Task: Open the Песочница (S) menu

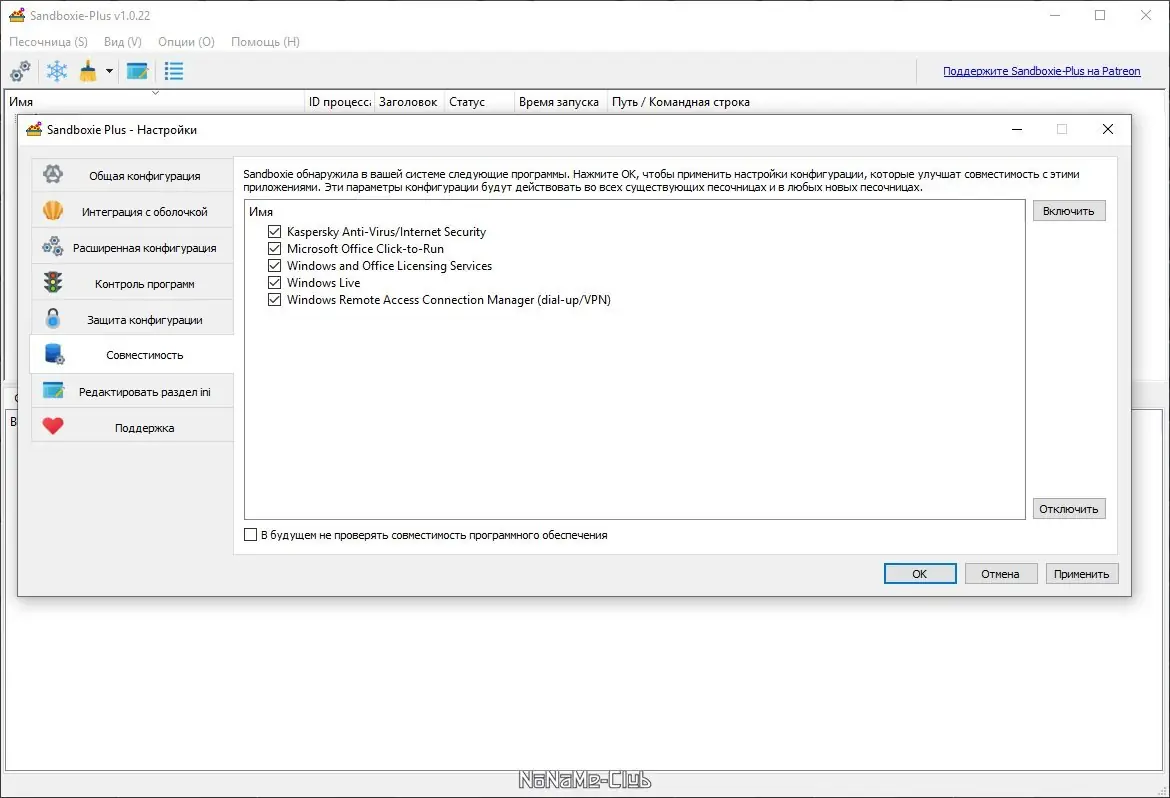Action: click(x=49, y=42)
